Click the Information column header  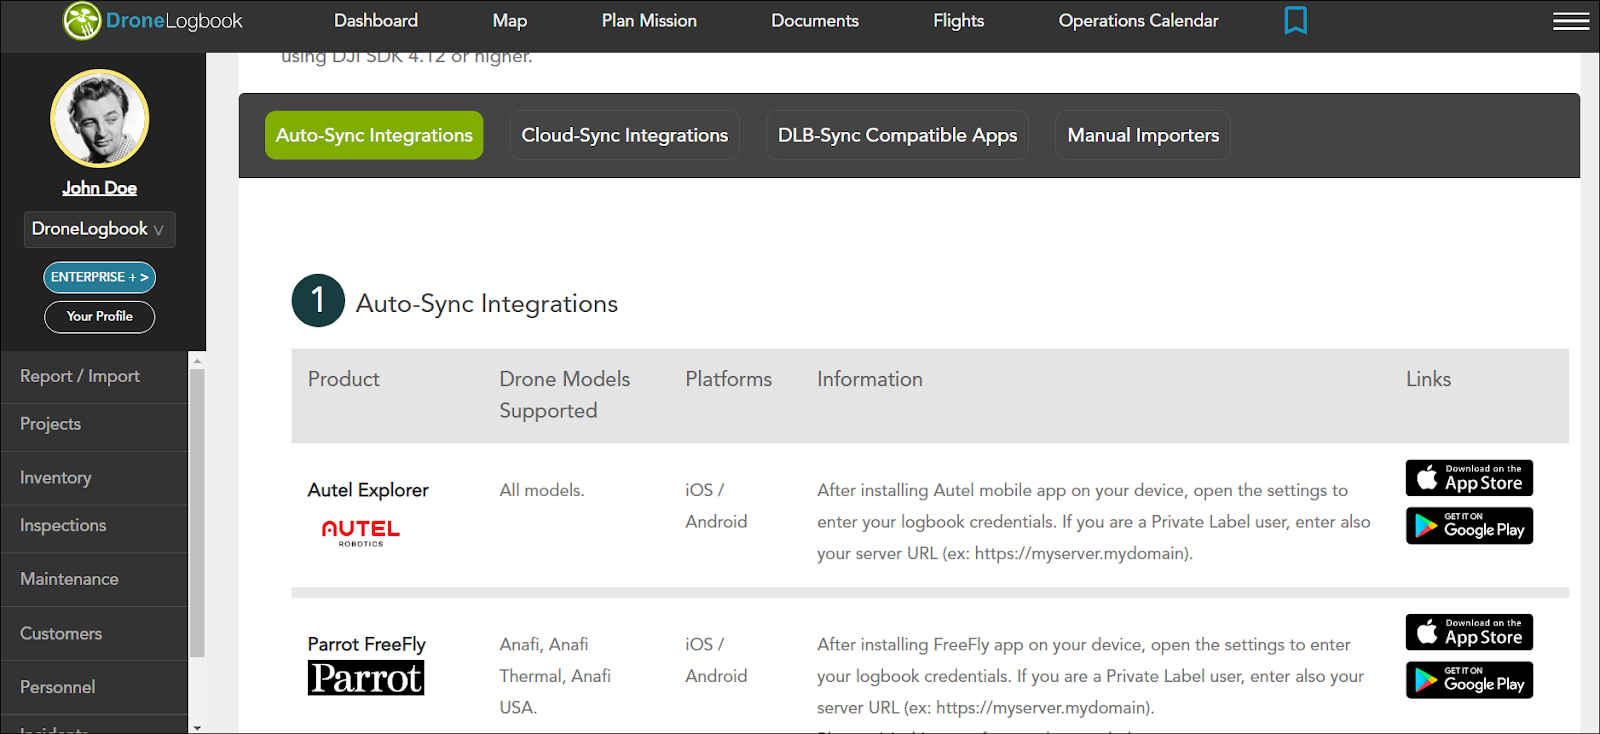(869, 379)
